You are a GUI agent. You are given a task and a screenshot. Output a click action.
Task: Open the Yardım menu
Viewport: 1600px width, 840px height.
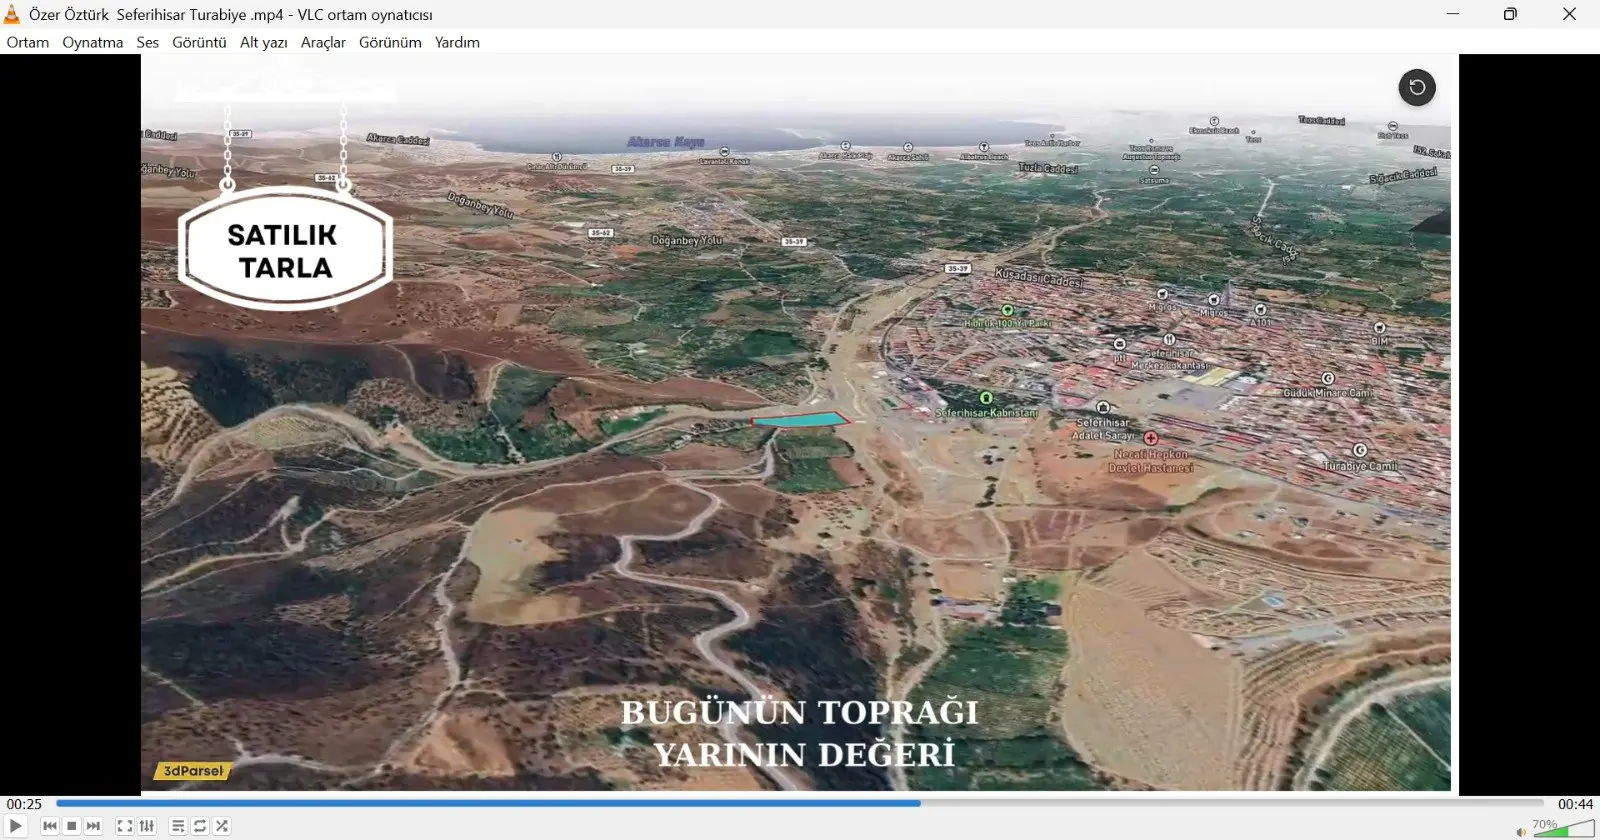click(457, 42)
